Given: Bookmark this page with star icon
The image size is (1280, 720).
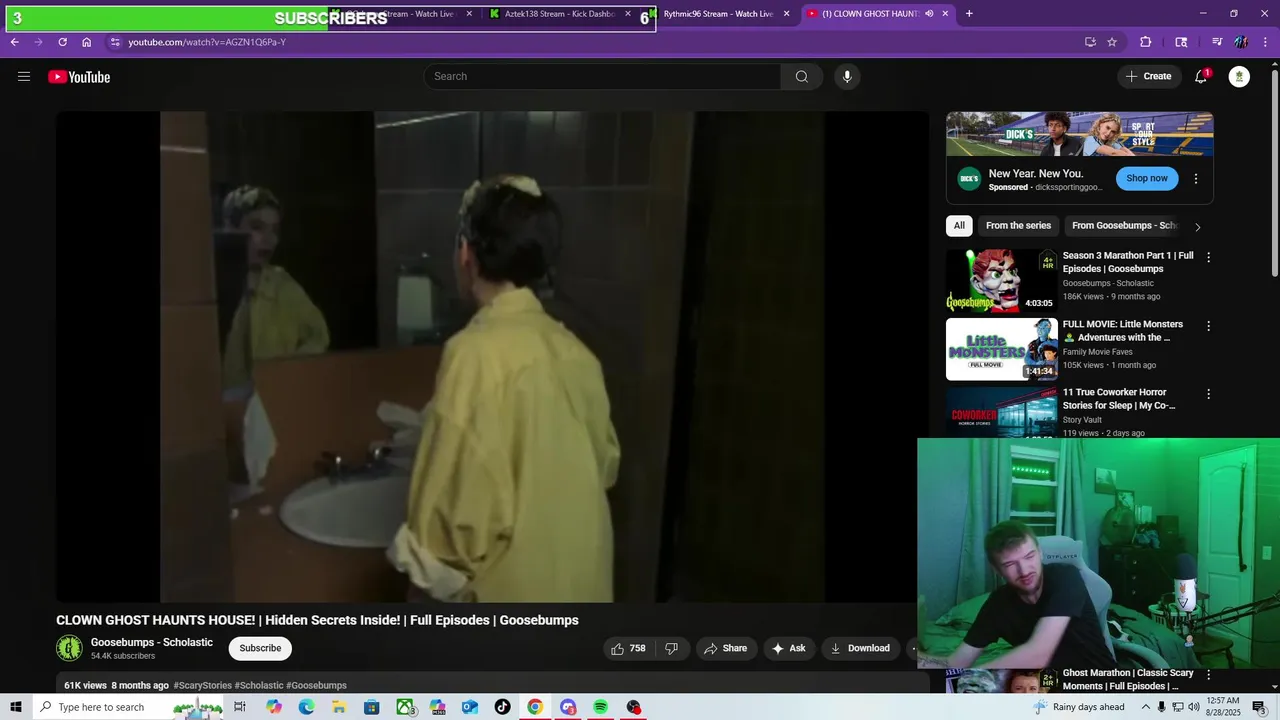Looking at the screenshot, I should (1112, 42).
